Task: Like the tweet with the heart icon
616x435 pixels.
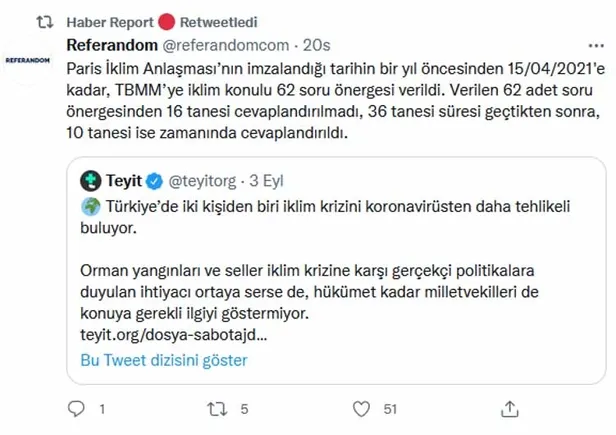Action: (363, 407)
